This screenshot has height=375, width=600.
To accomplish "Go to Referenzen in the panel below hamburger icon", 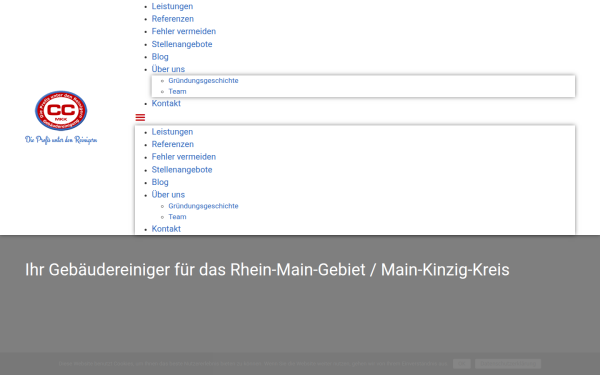I will coord(173,144).
